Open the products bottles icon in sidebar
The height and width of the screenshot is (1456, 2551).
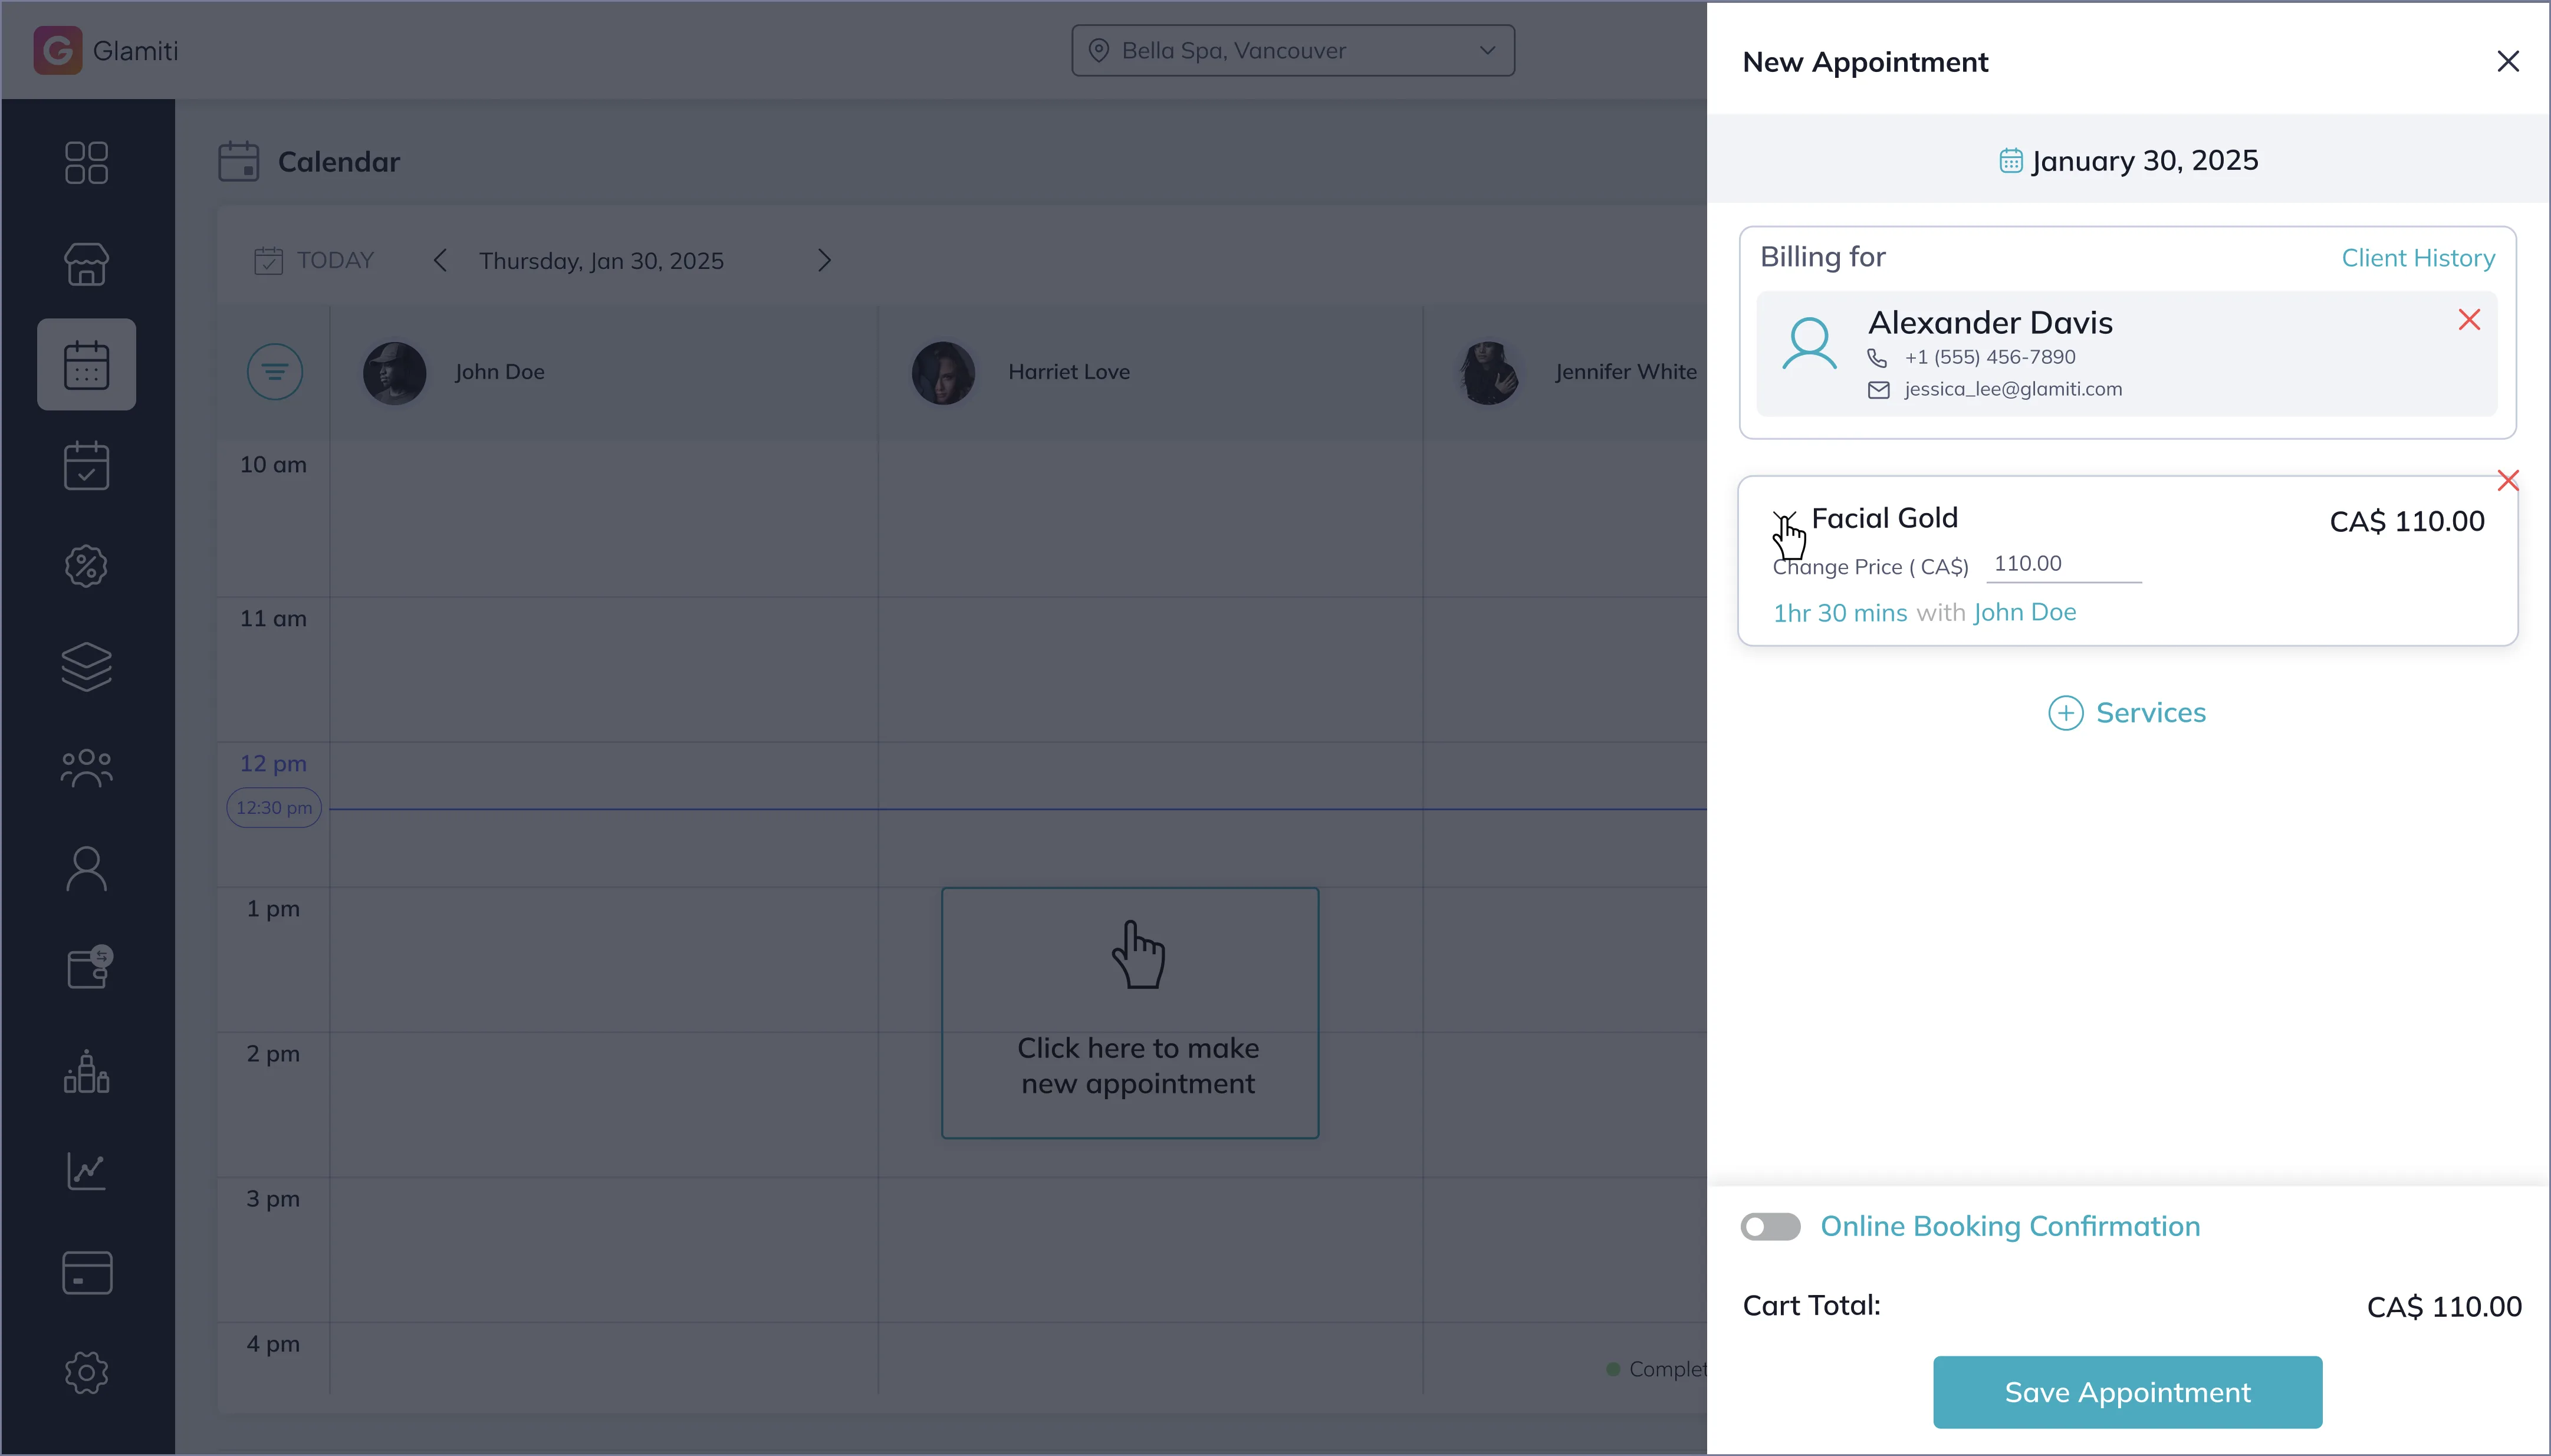tap(86, 1071)
